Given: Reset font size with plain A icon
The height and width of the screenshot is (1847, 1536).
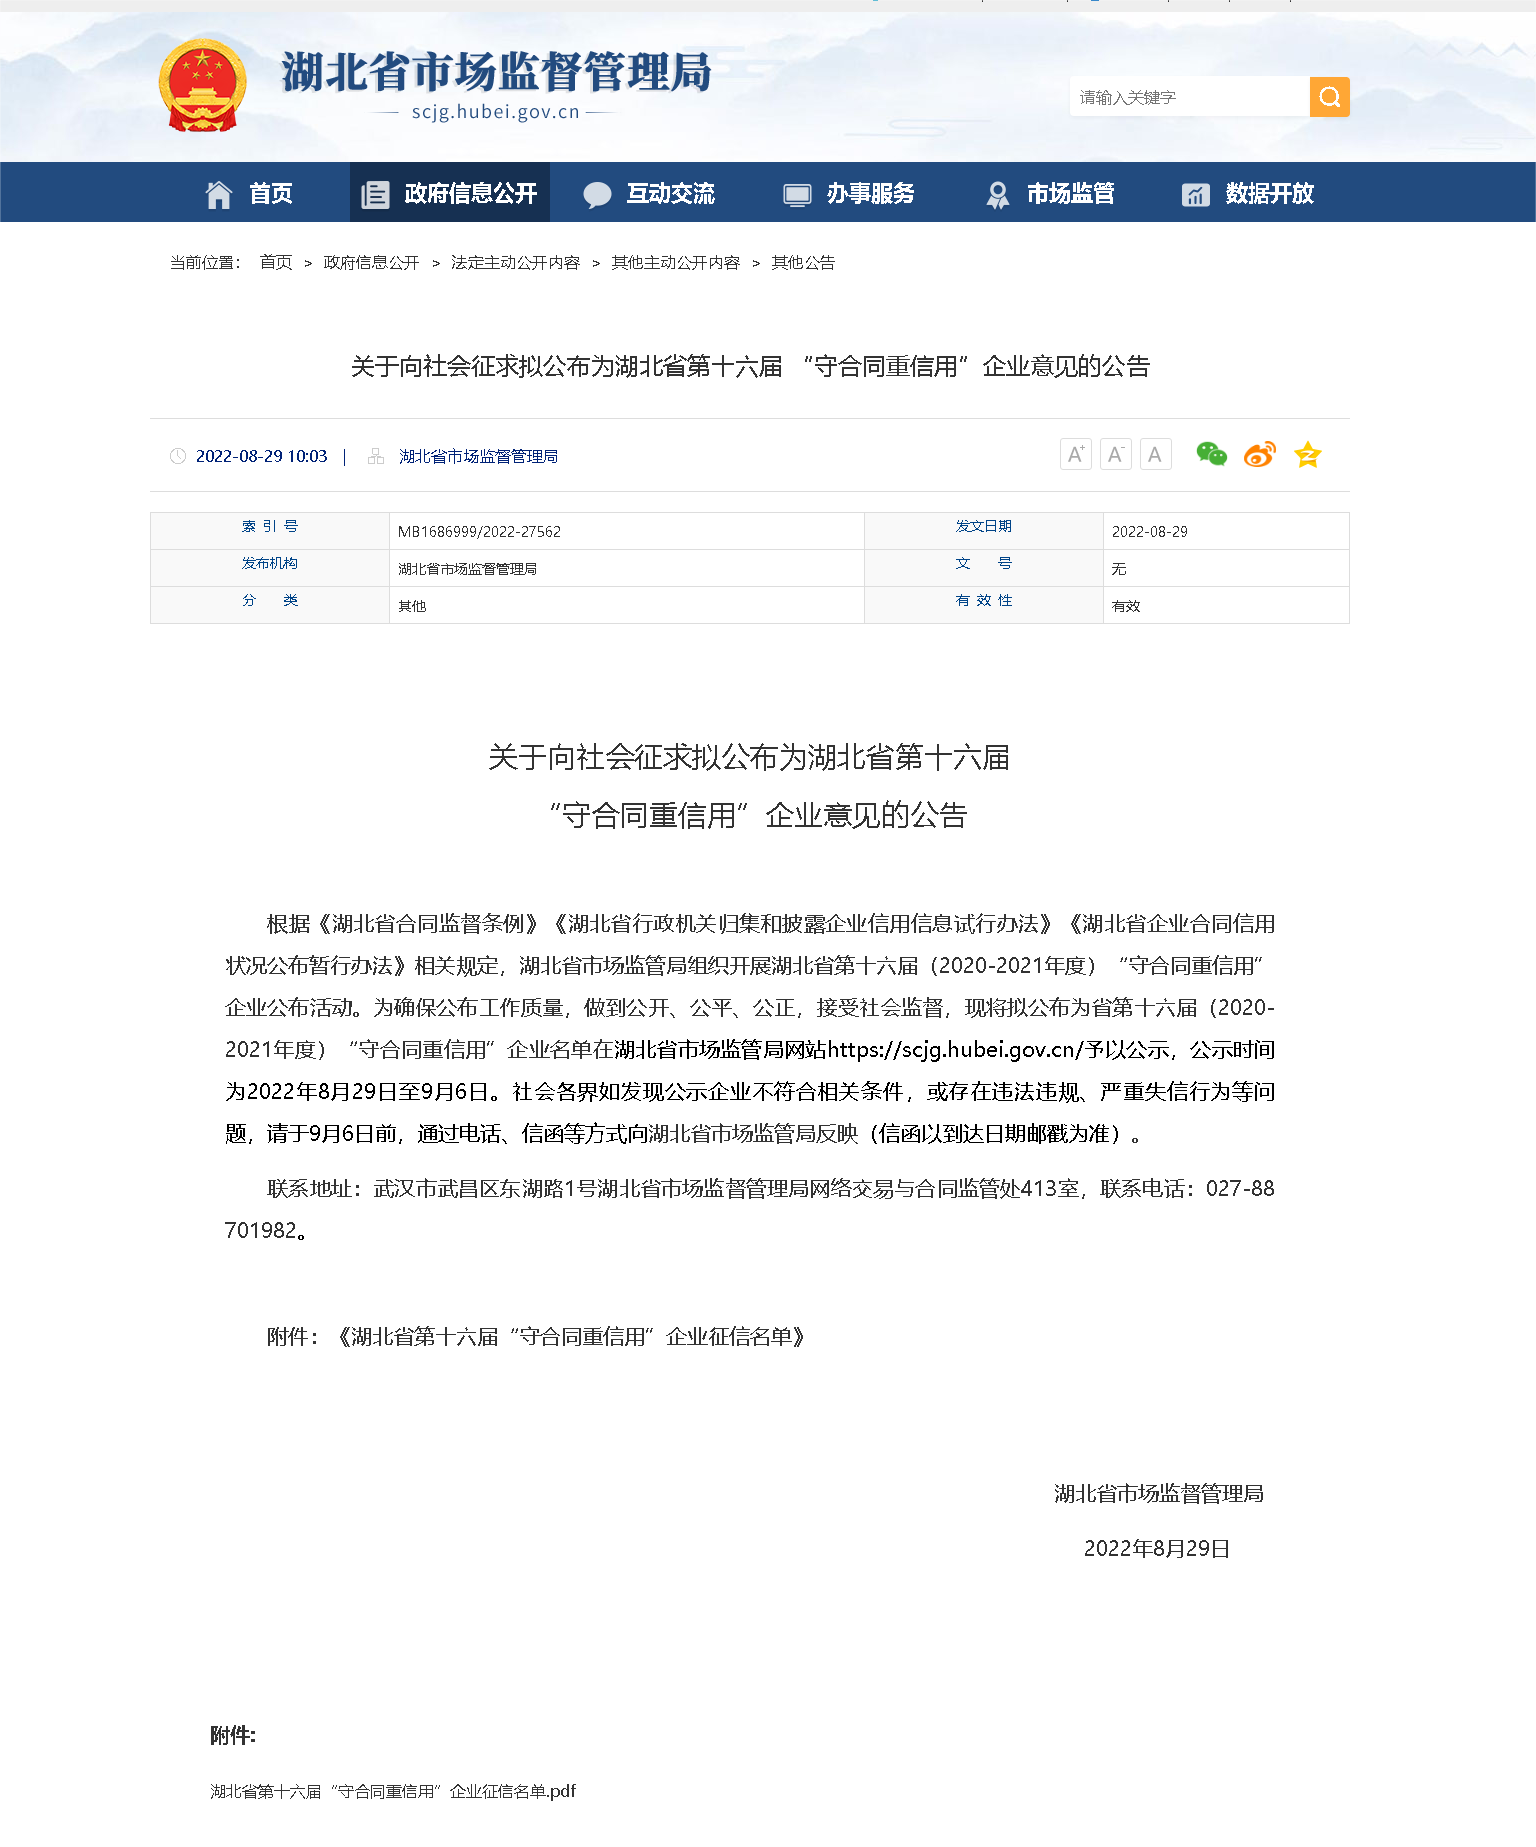Looking at the screenshot, I should click(x=1155, y=455).
